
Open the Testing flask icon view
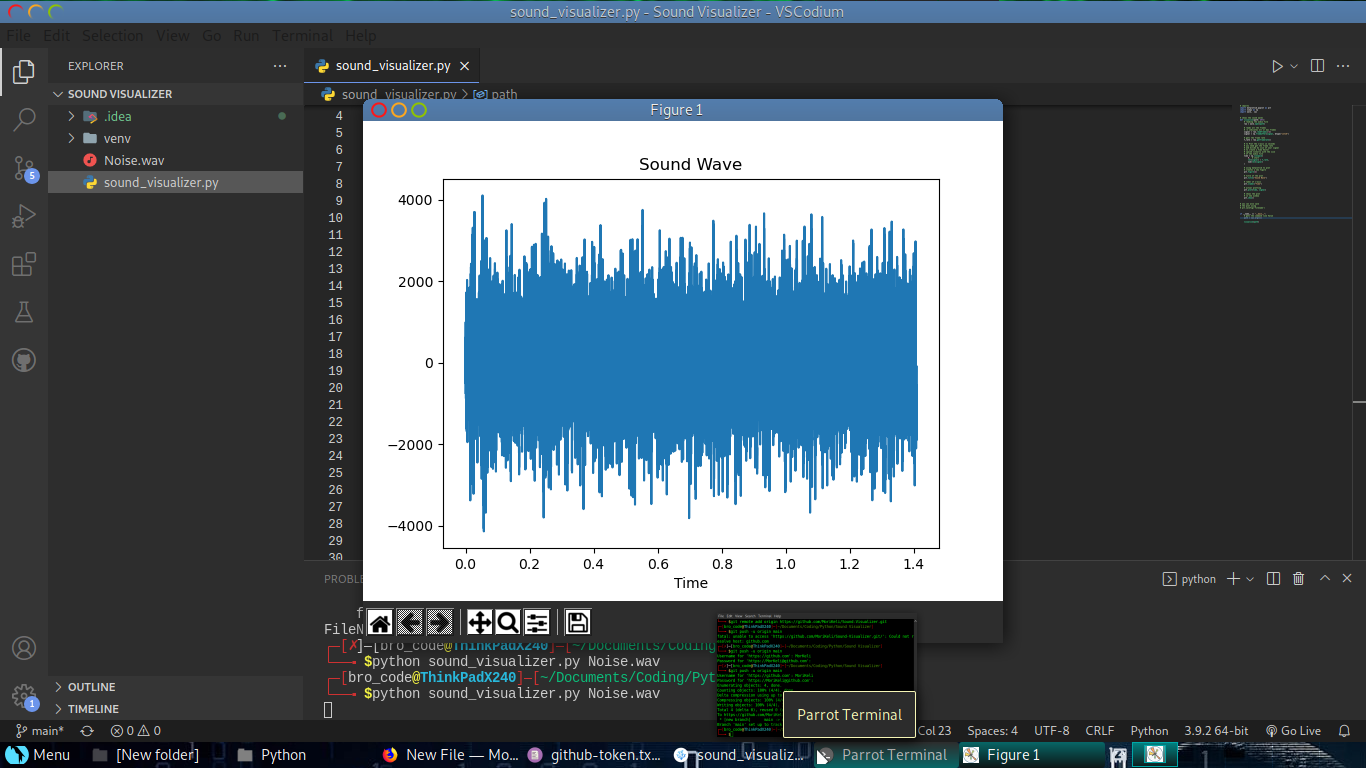pos(24,312)
